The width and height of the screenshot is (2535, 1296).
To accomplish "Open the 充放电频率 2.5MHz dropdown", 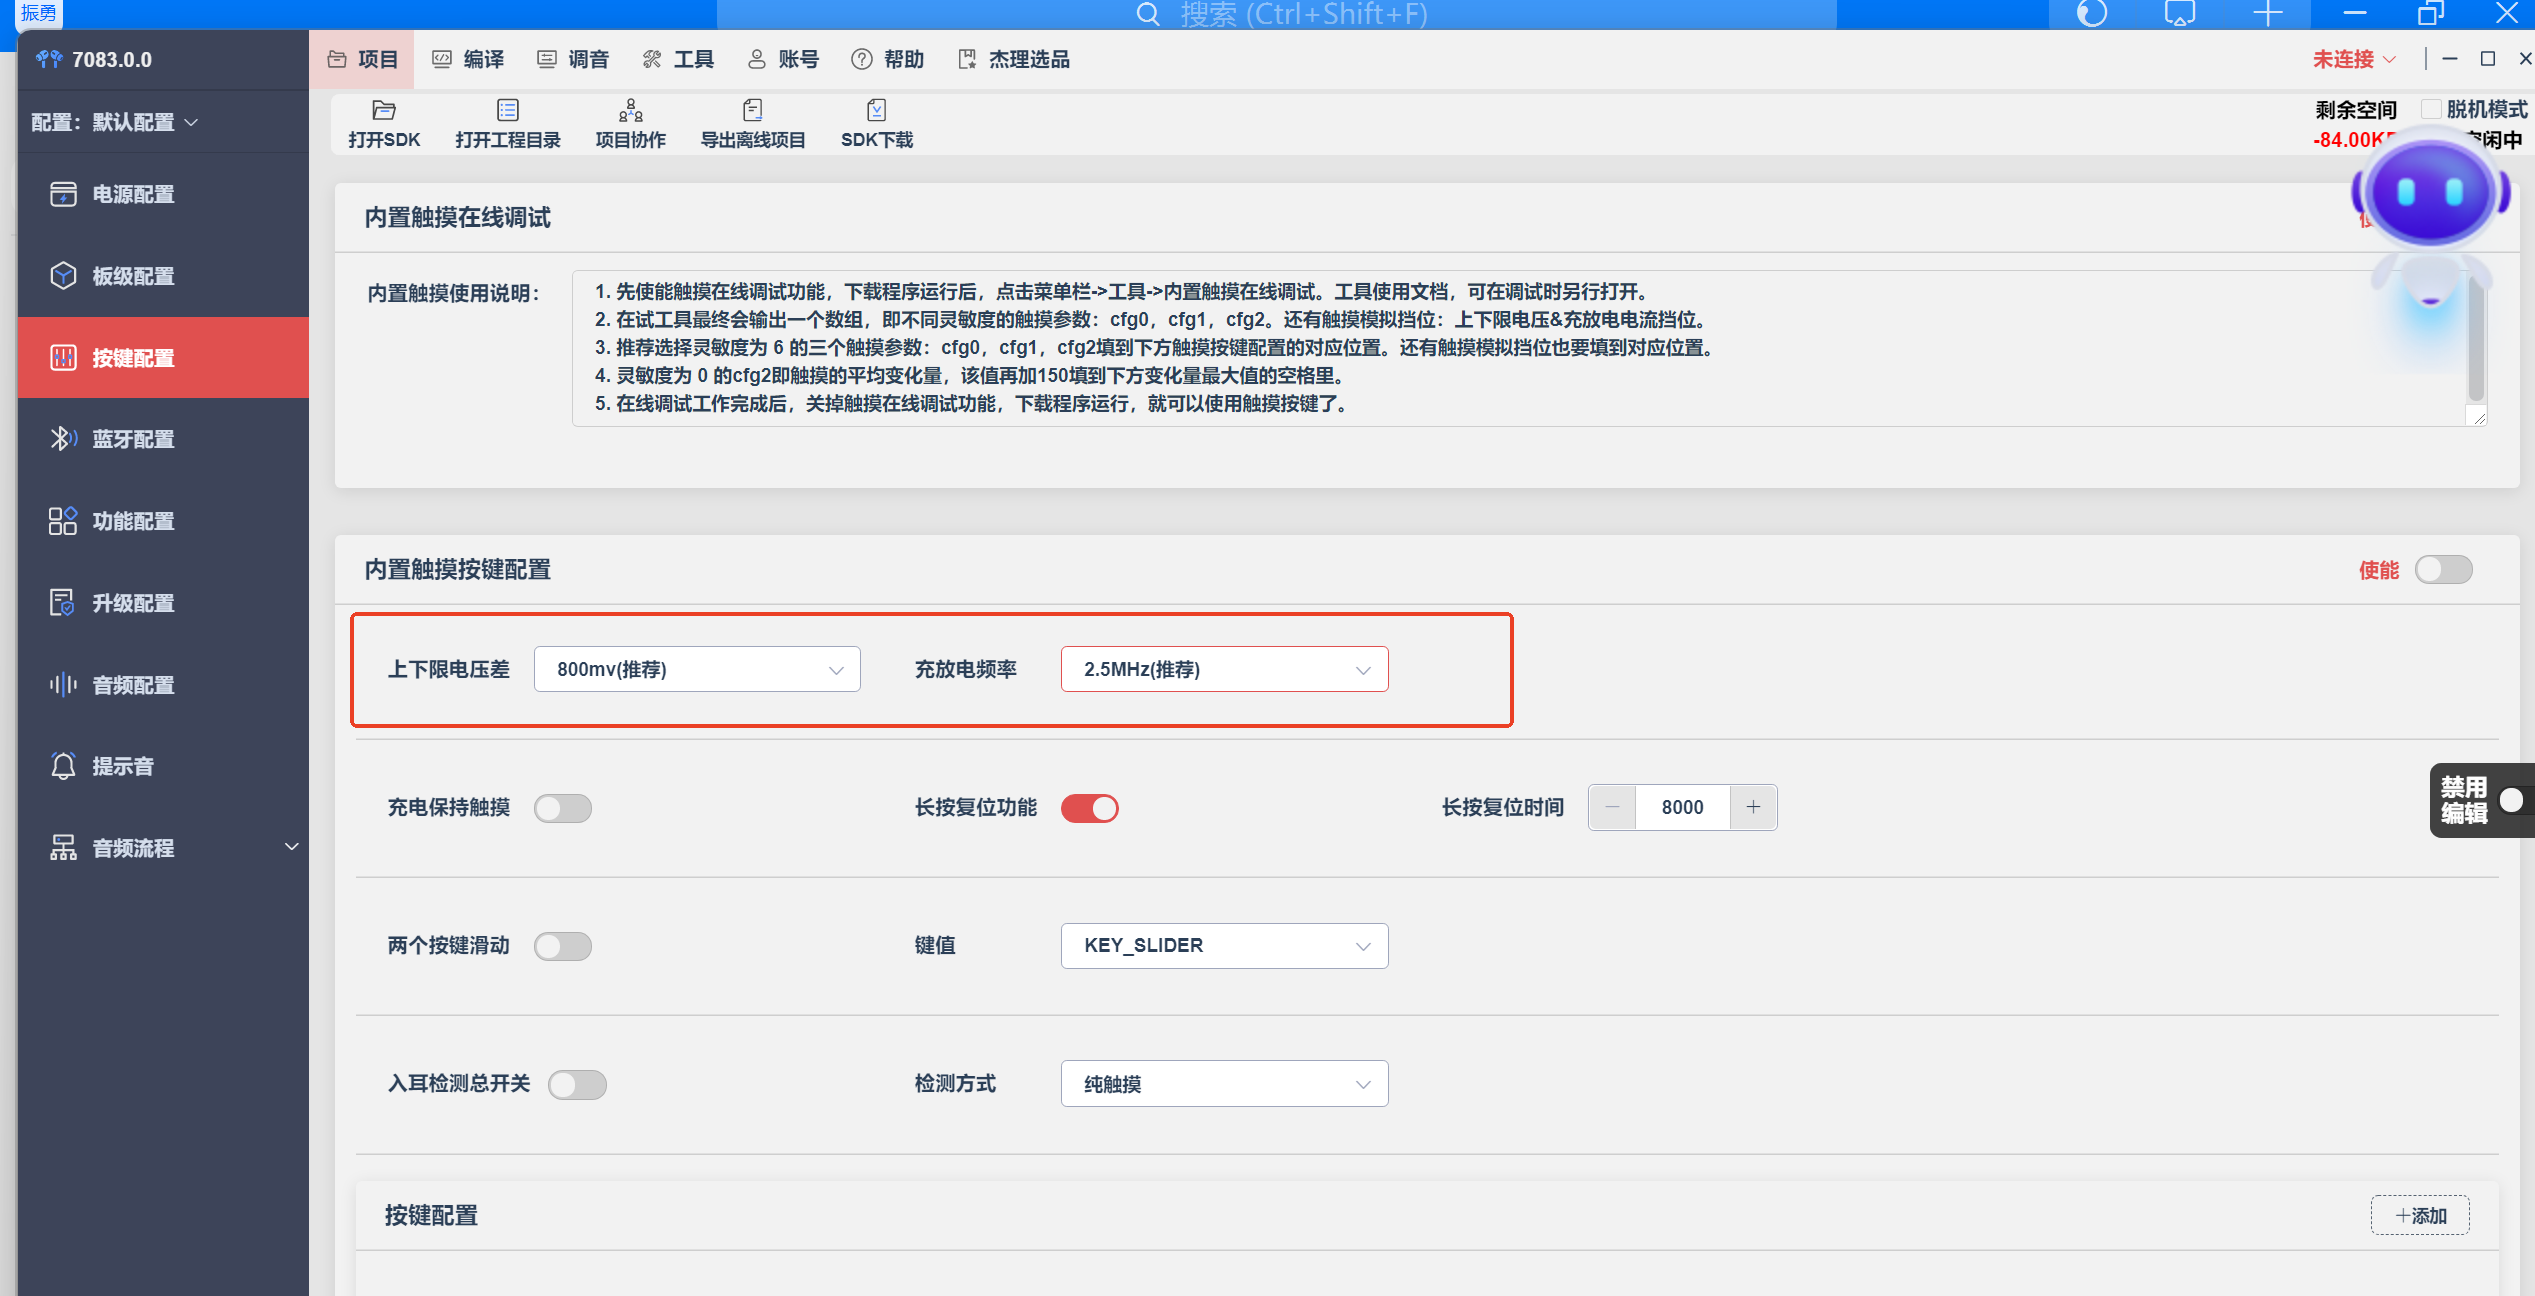I will (1224, 669).
